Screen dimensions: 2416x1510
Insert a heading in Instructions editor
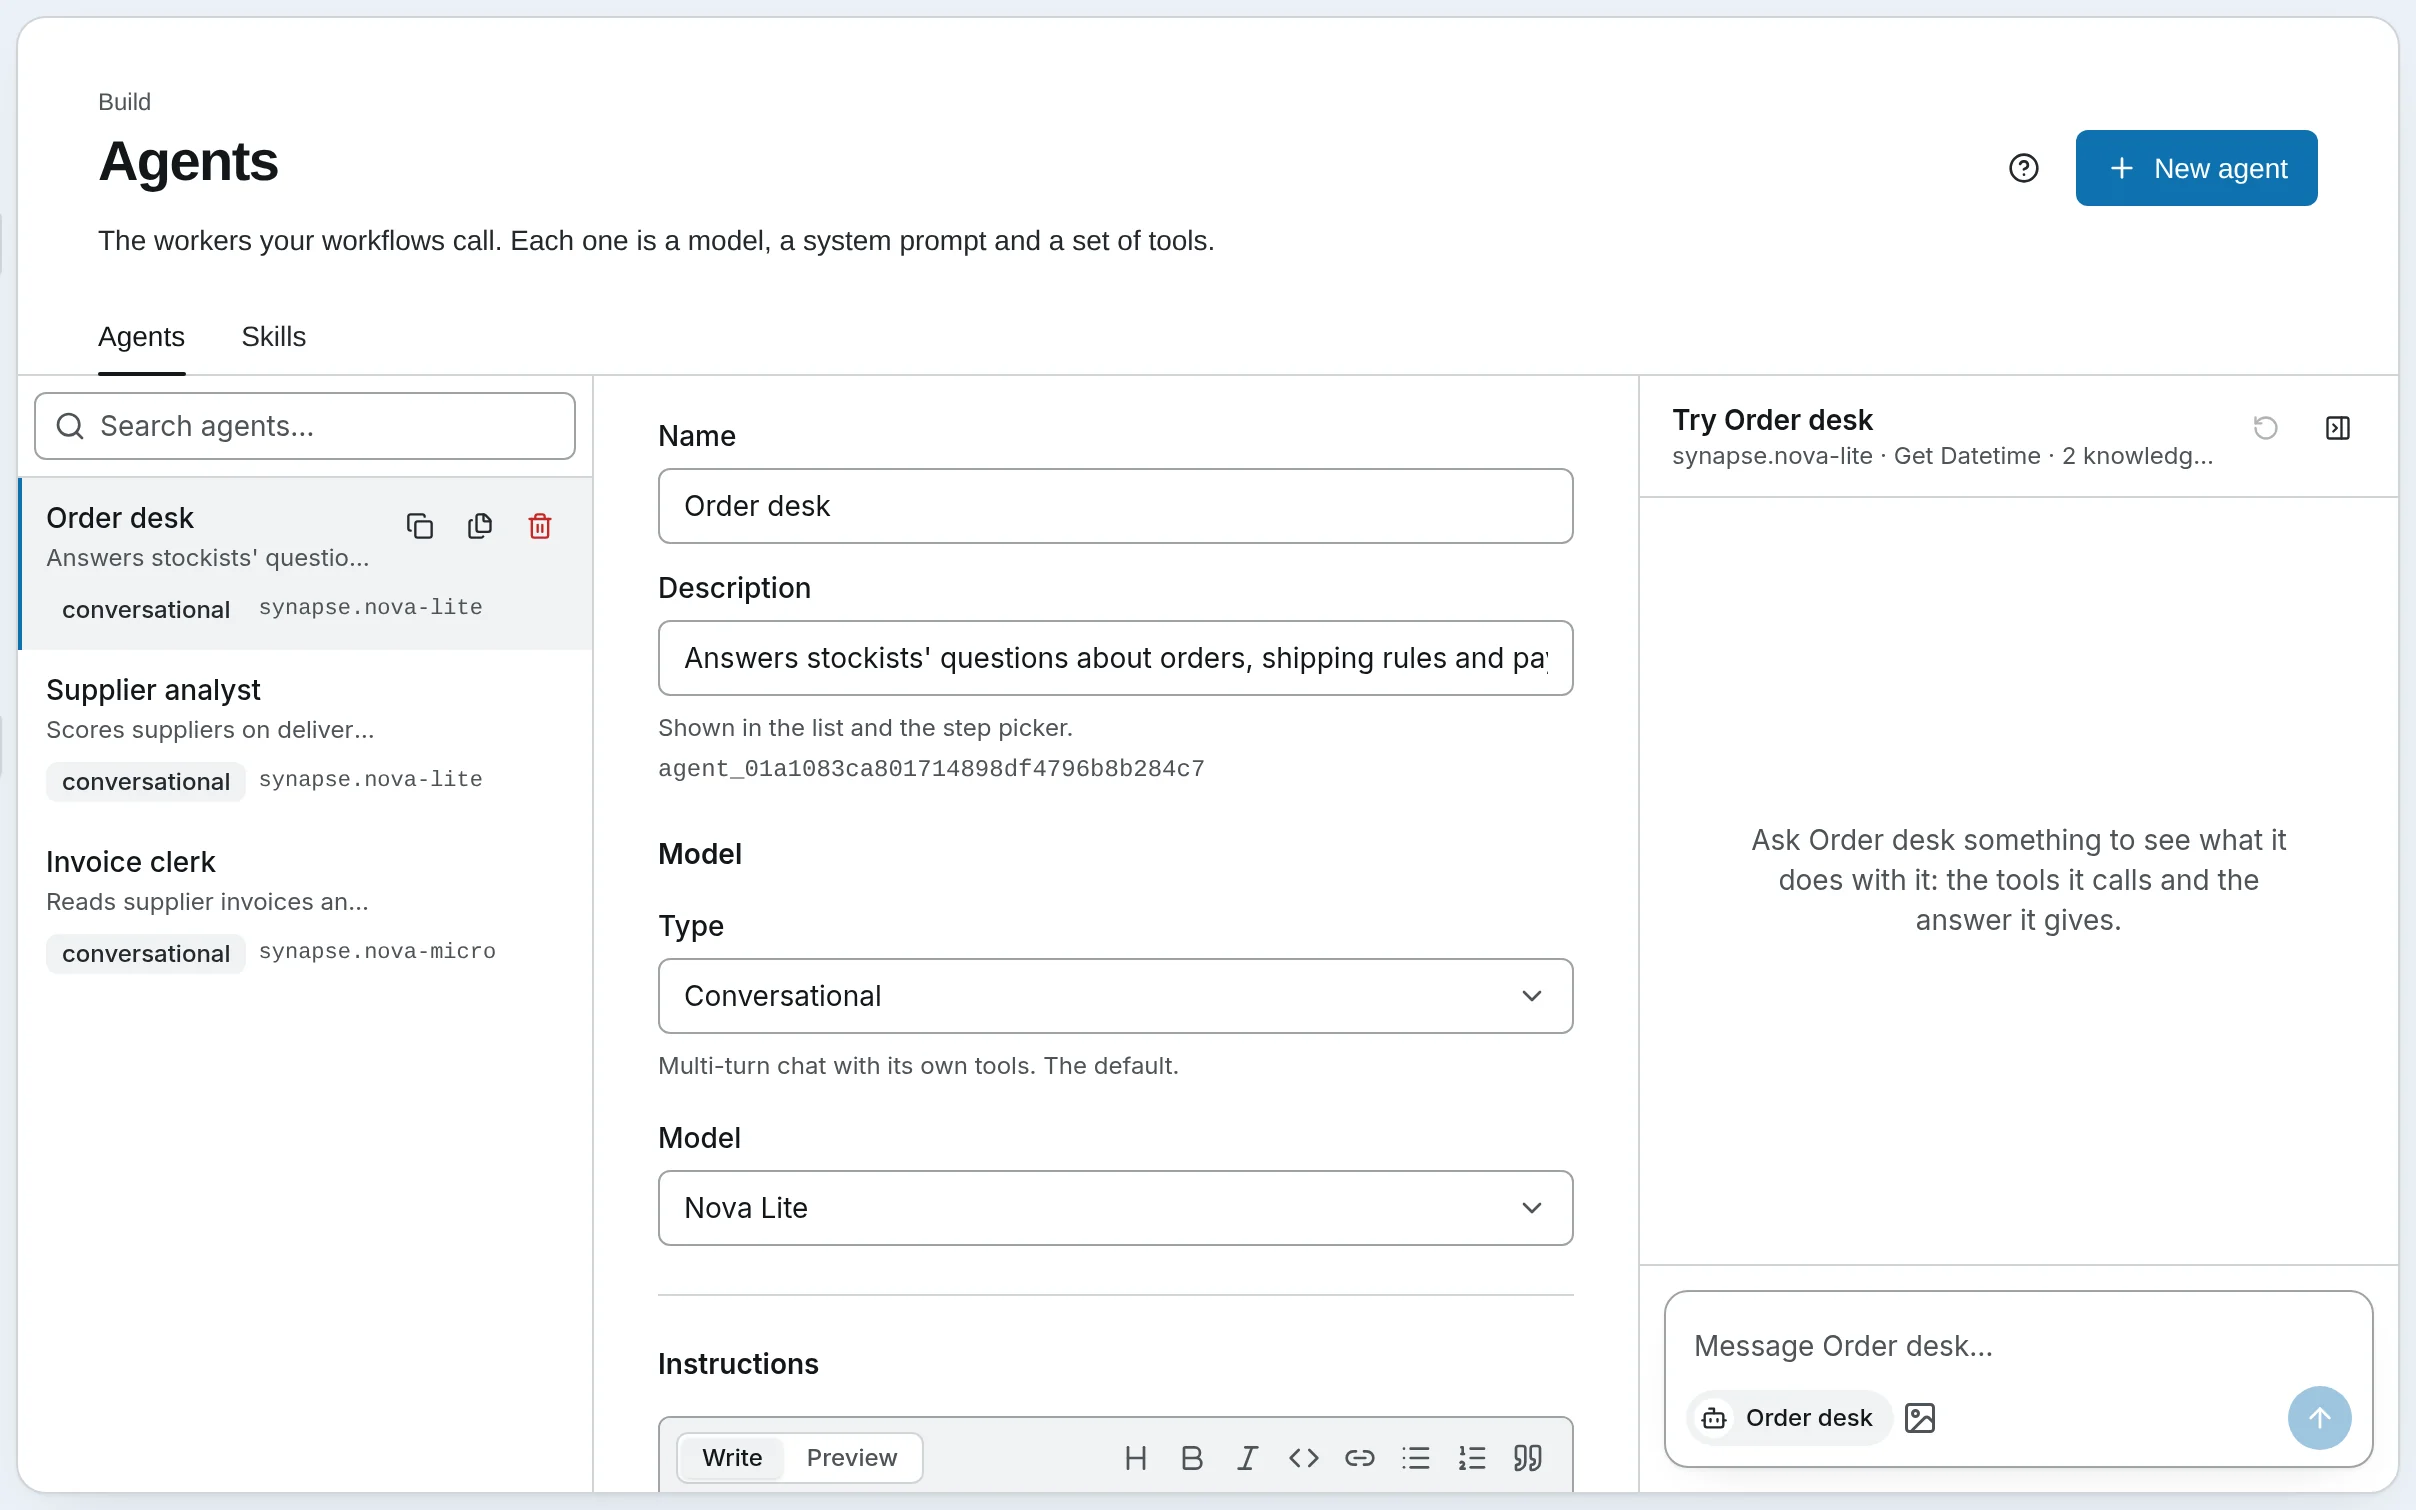(1135, 1458)
